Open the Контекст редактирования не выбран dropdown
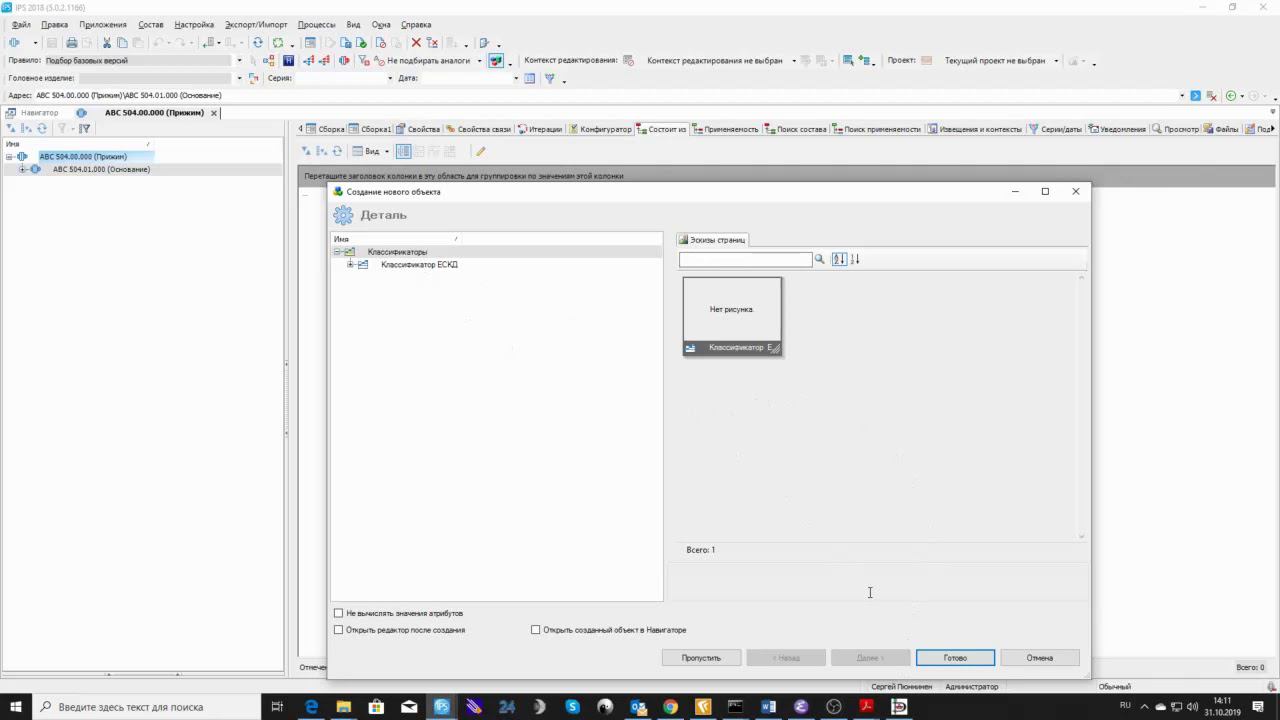Viewport: 1280px width, 720px height. tap(794, 61)
